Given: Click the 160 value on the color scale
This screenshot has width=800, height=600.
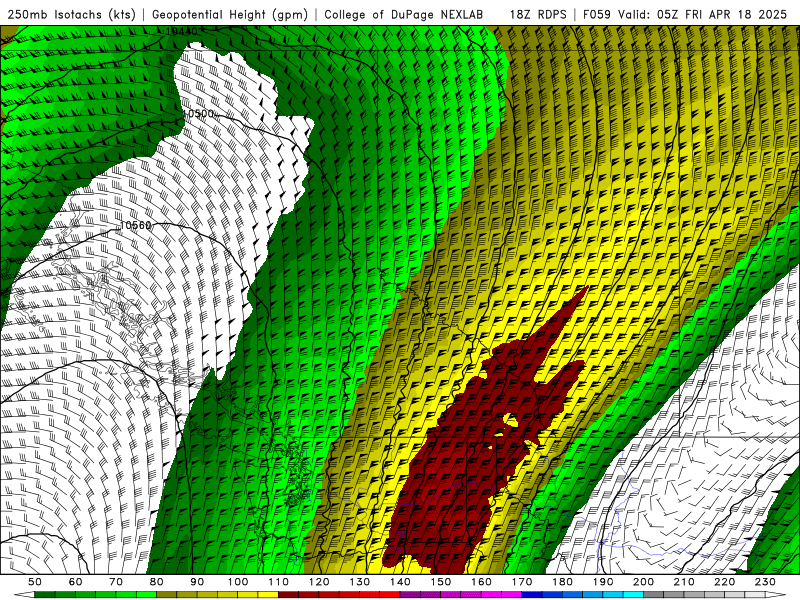Looking at the screenshot, I should tap(481, 582).
